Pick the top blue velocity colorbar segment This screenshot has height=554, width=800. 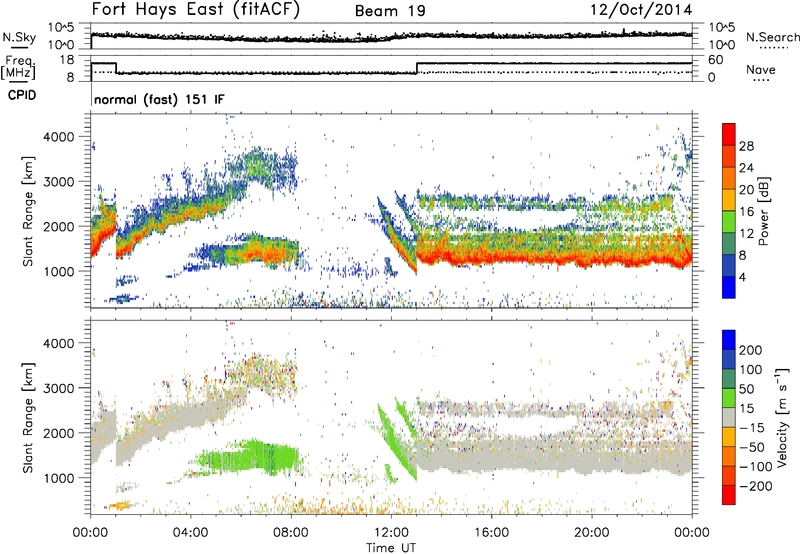[729, 340]
